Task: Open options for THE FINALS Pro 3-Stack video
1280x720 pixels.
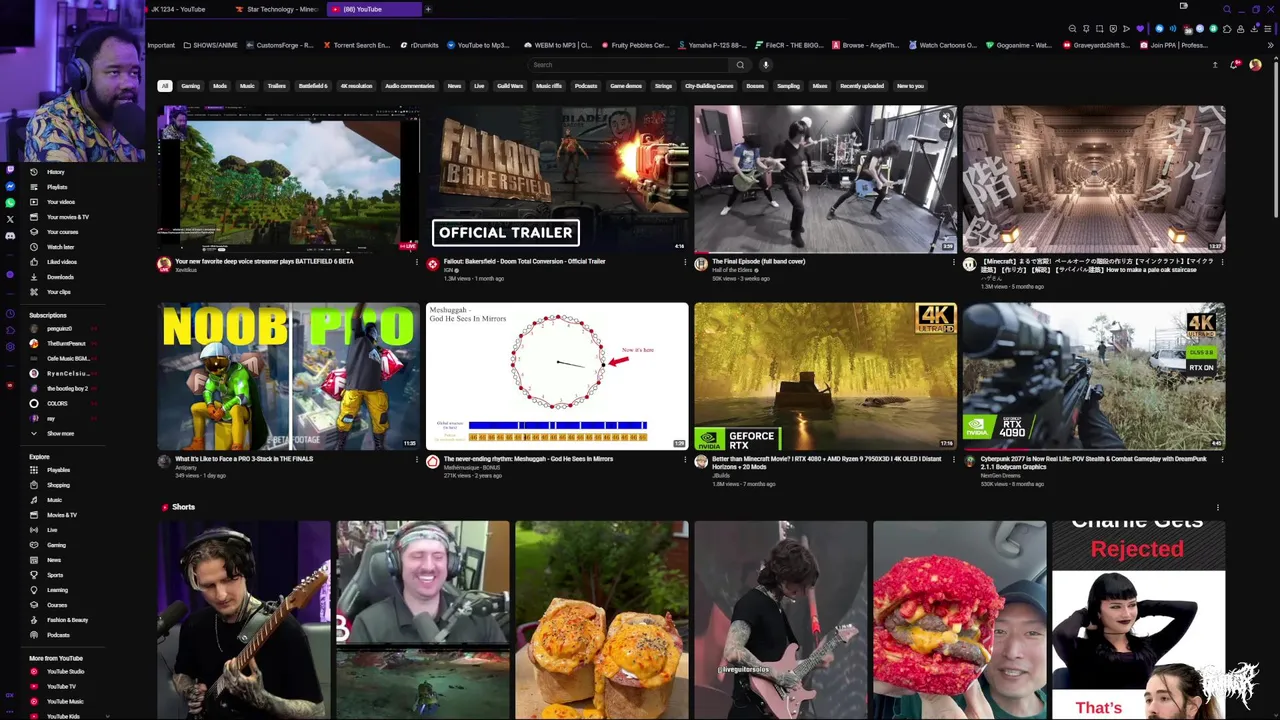Action: (417, 459)
